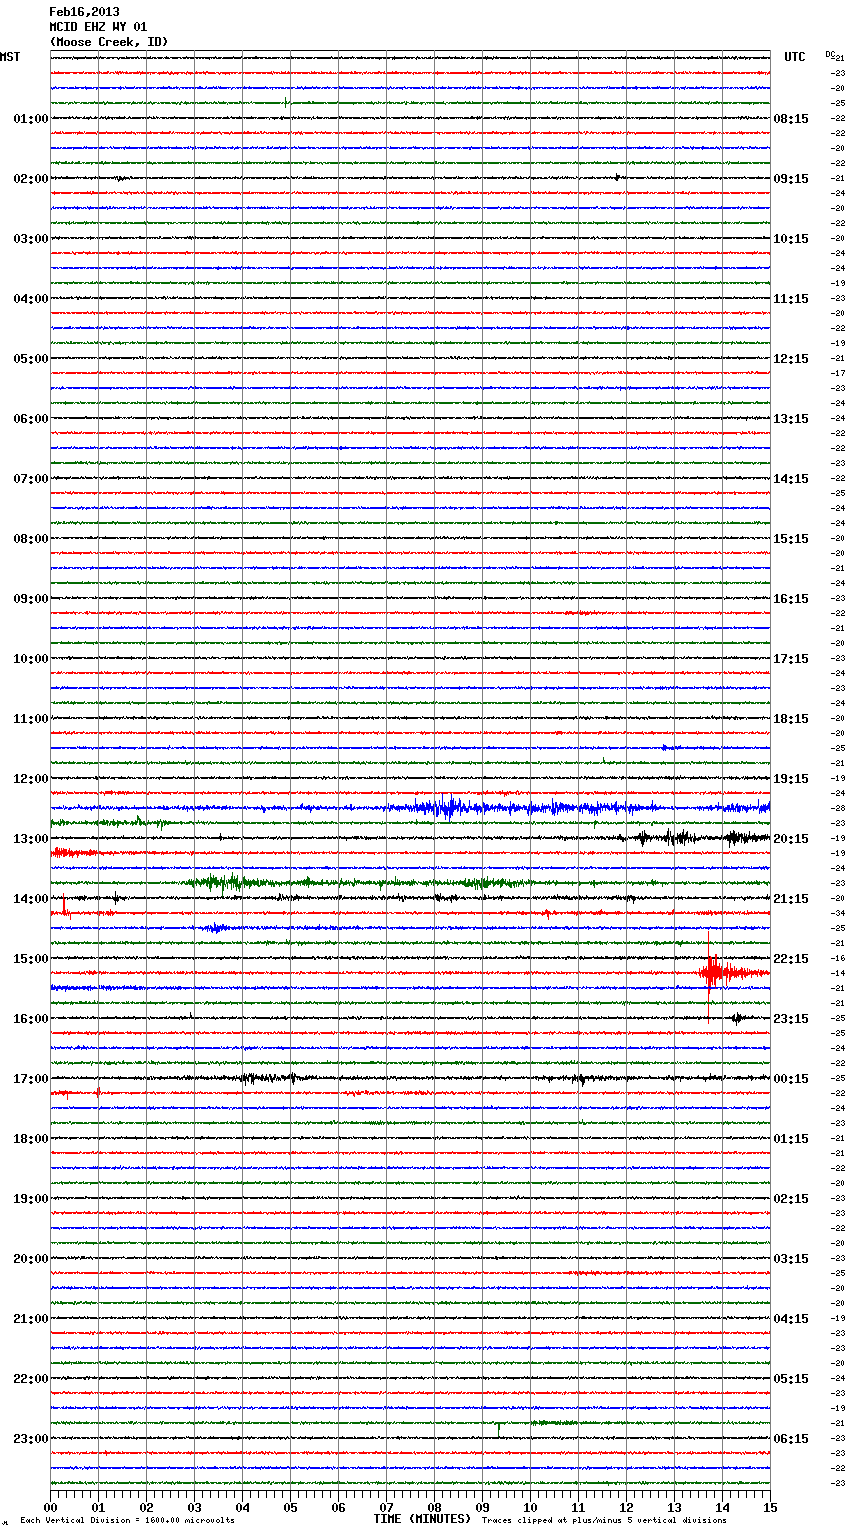The image size is (850, 1534).
Task: Select the 17:00 MST time label
Action: 31,1079
